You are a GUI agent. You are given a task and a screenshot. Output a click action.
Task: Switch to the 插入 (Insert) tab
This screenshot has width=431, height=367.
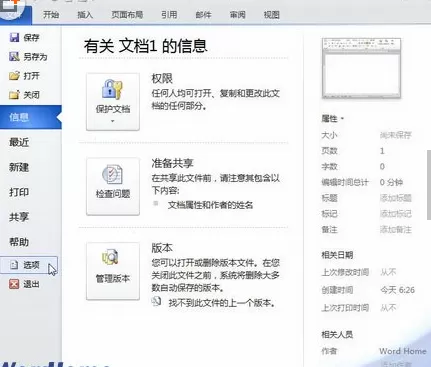pos(85,15)
